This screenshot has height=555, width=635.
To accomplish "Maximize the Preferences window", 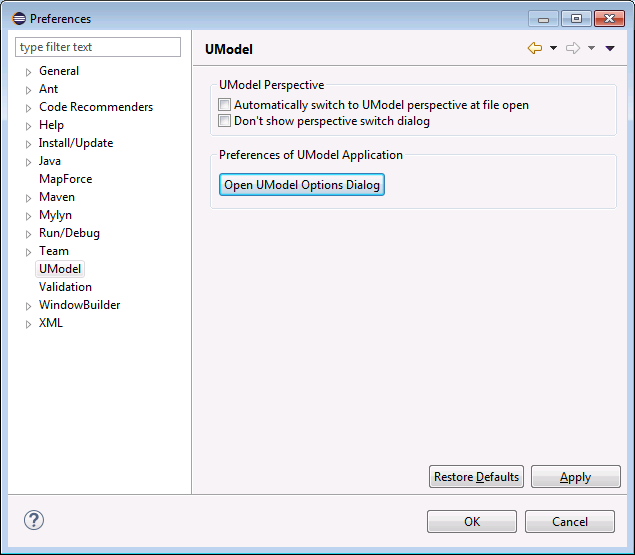I will coord(576,19).
